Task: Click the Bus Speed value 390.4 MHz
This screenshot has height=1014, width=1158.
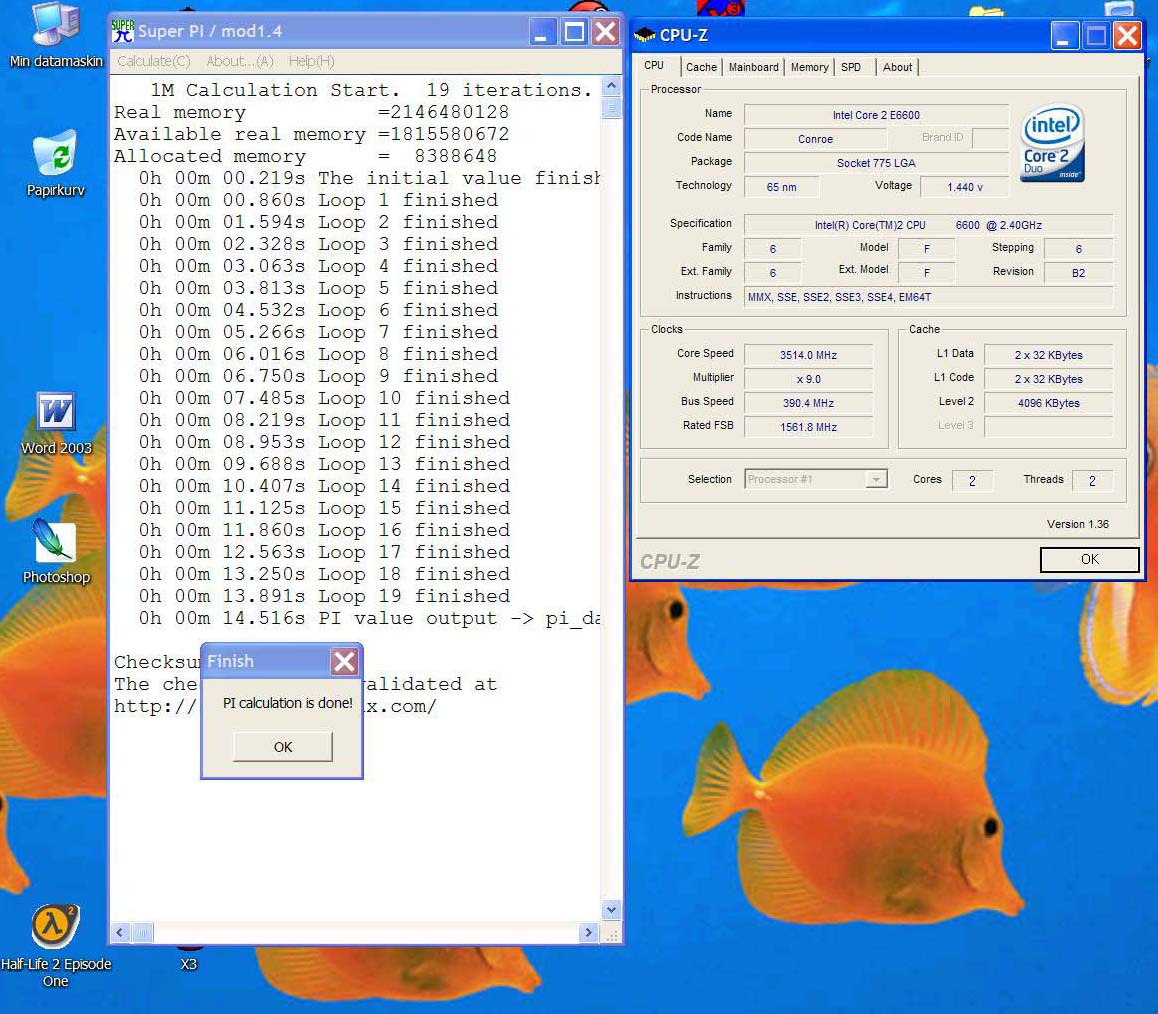Action: (808, 403)
